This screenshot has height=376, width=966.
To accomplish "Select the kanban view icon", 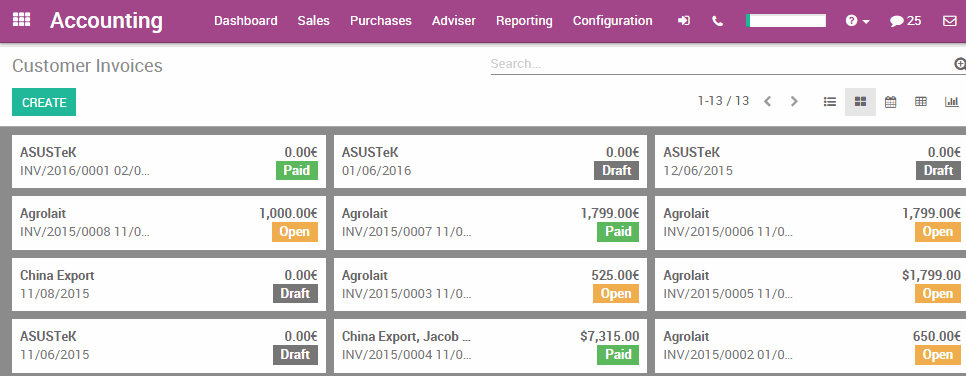I will (860, 102).
